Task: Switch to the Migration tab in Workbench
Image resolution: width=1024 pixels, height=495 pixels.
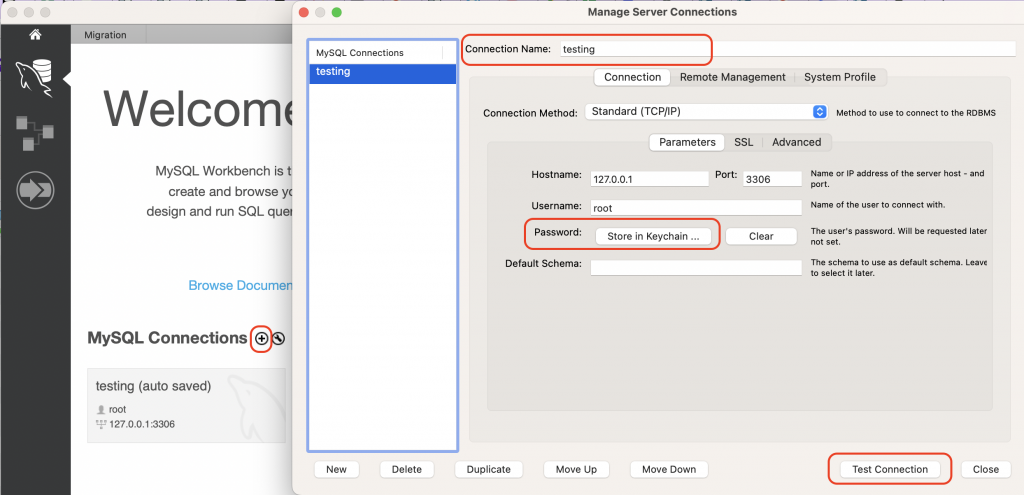Action: pyautogui.click(x=106, y=35)
